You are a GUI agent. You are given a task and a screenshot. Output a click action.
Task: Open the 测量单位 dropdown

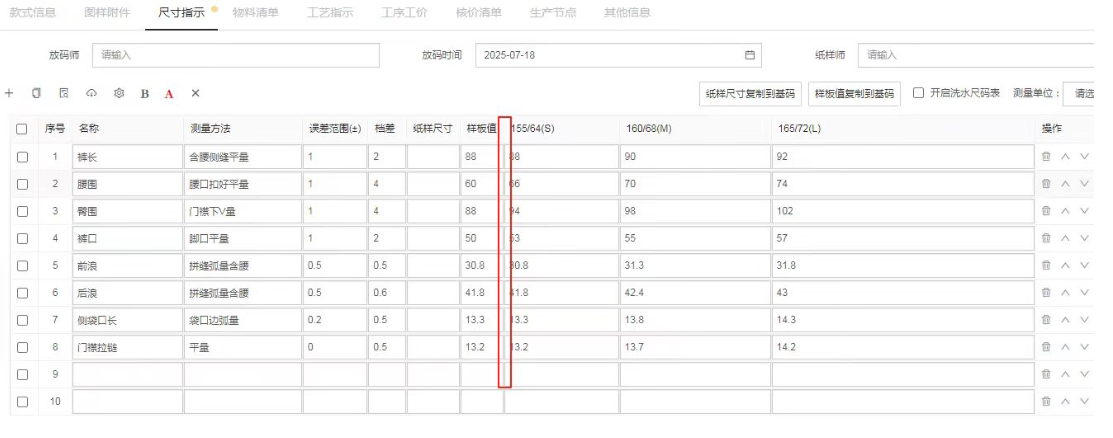(1083, 93)
